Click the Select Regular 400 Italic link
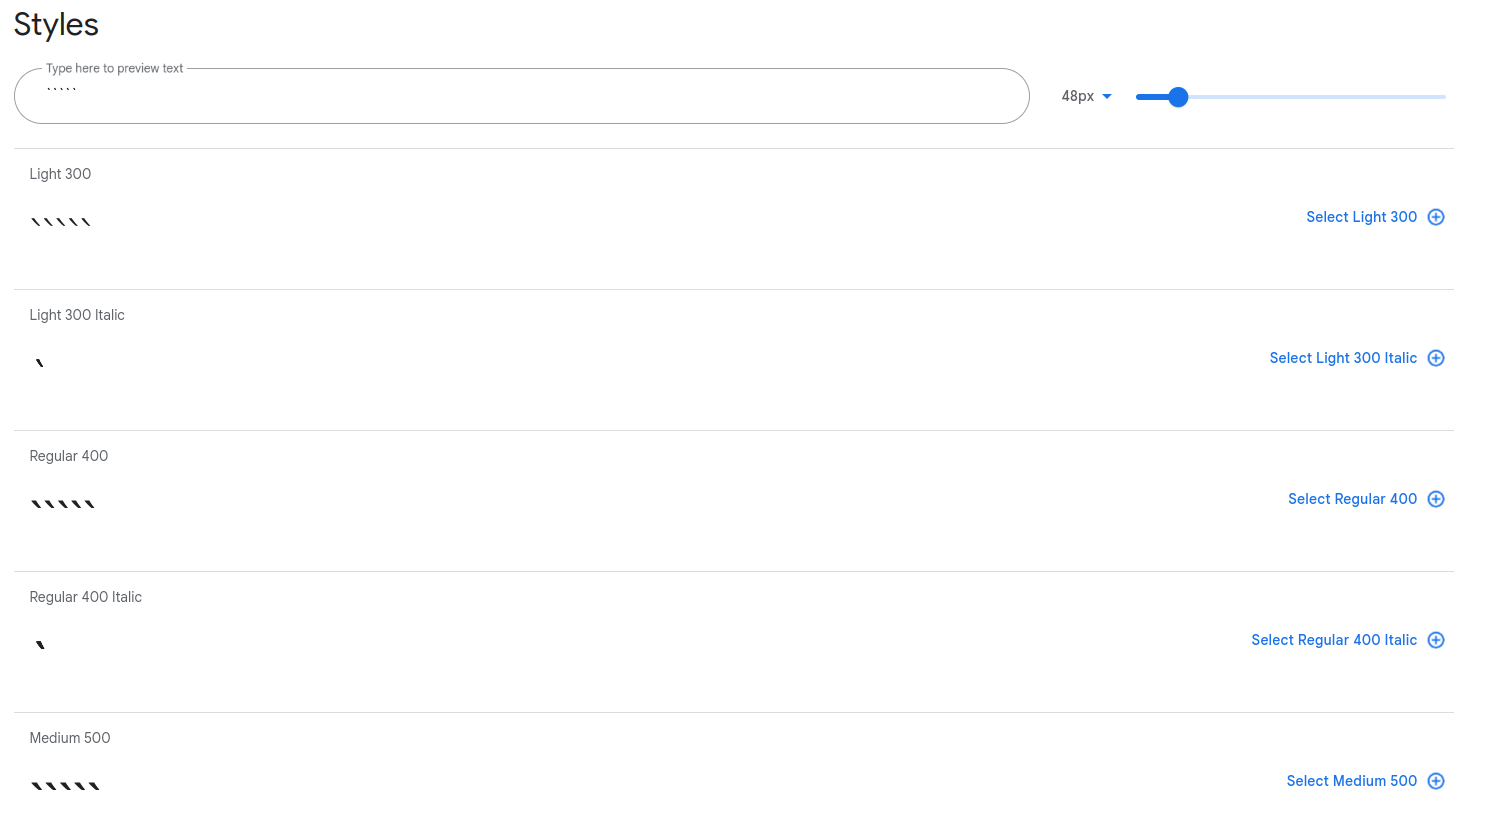The image size is (1489, 827). coord(1334,640)
